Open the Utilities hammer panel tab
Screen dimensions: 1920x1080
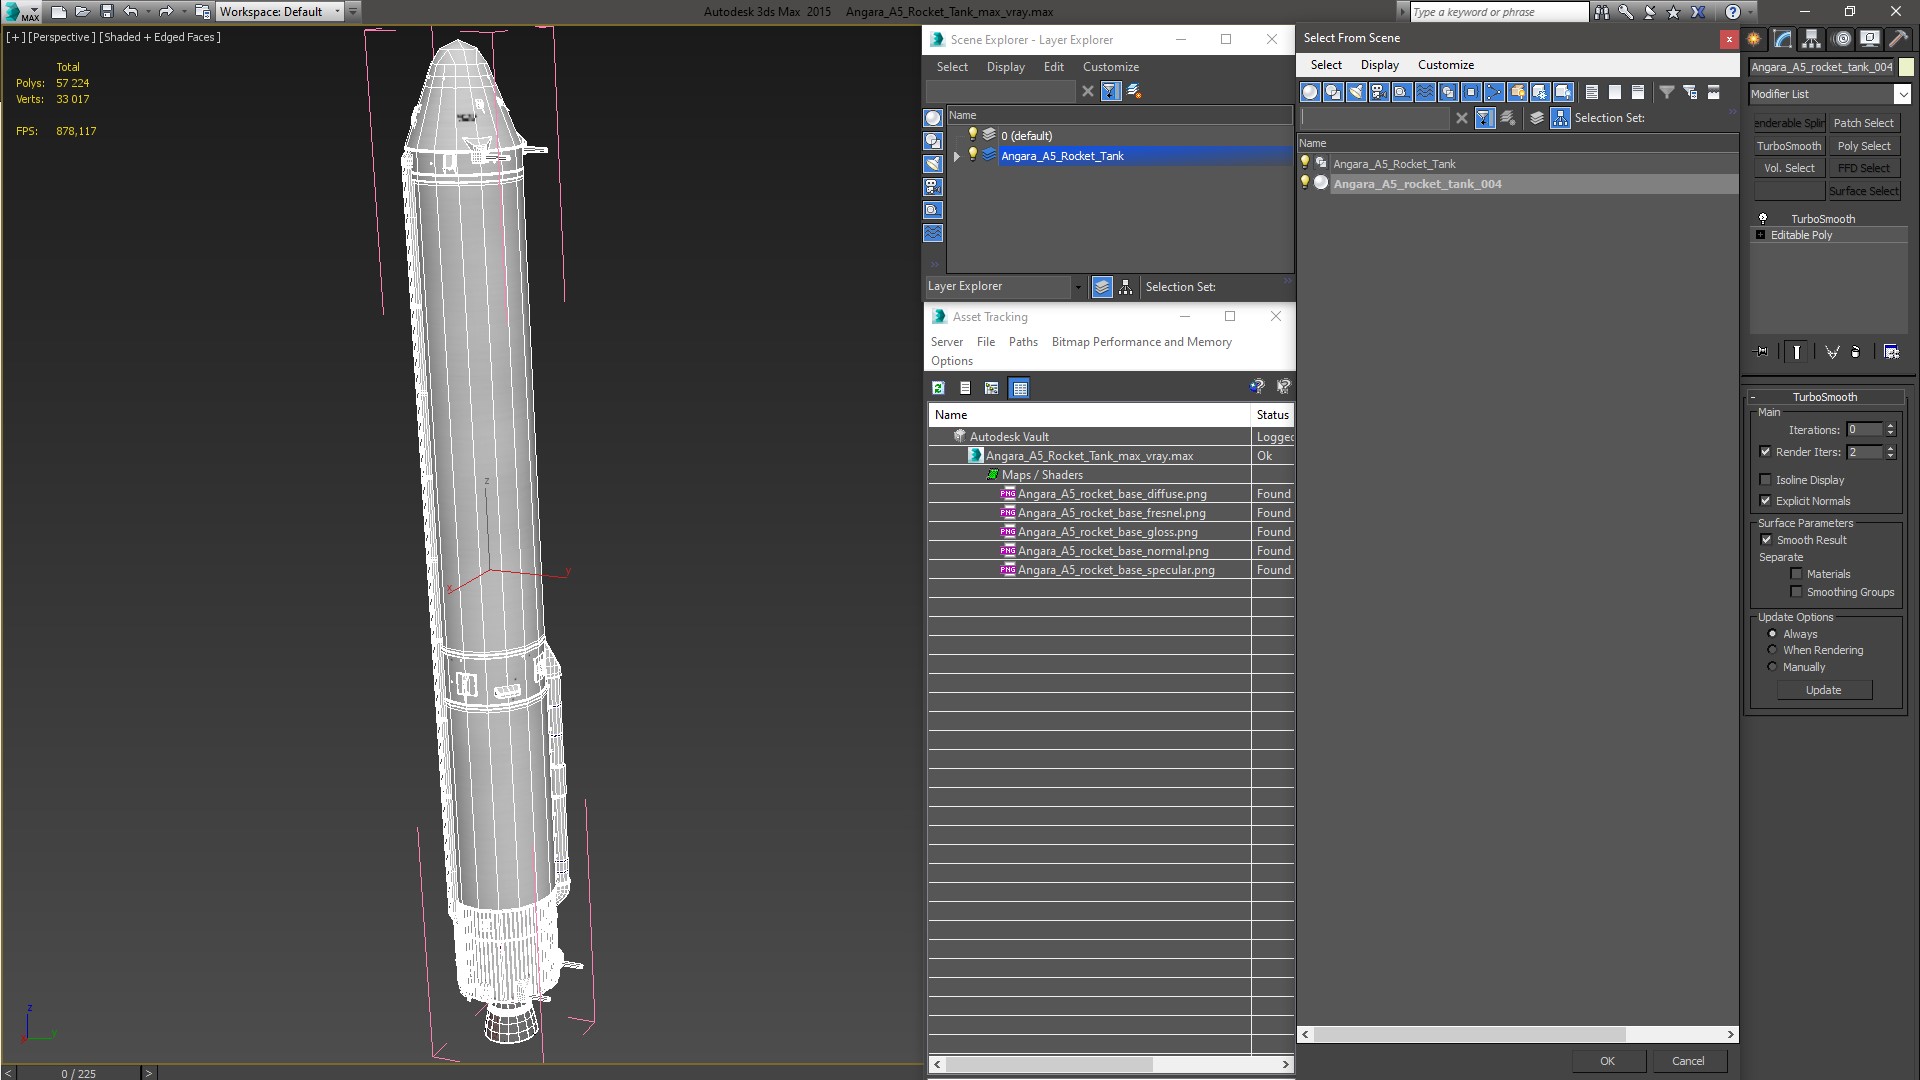[1898, 39]
